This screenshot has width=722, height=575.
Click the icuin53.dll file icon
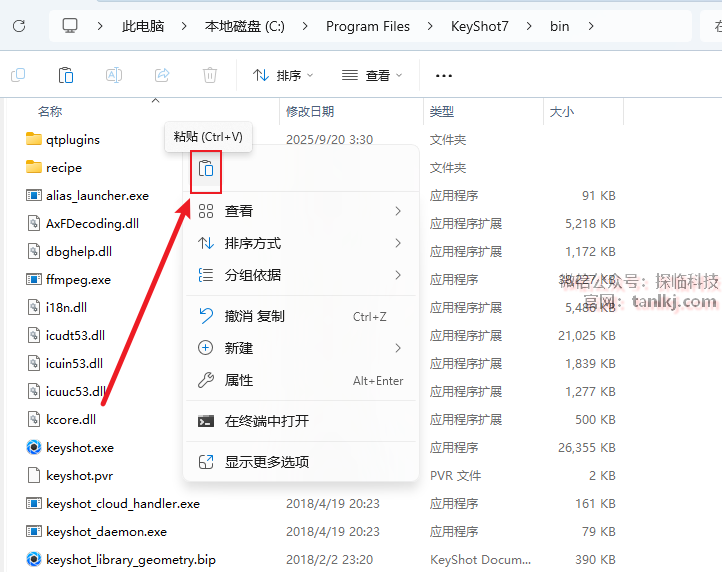pyautogui.click(x=34, y=364)
